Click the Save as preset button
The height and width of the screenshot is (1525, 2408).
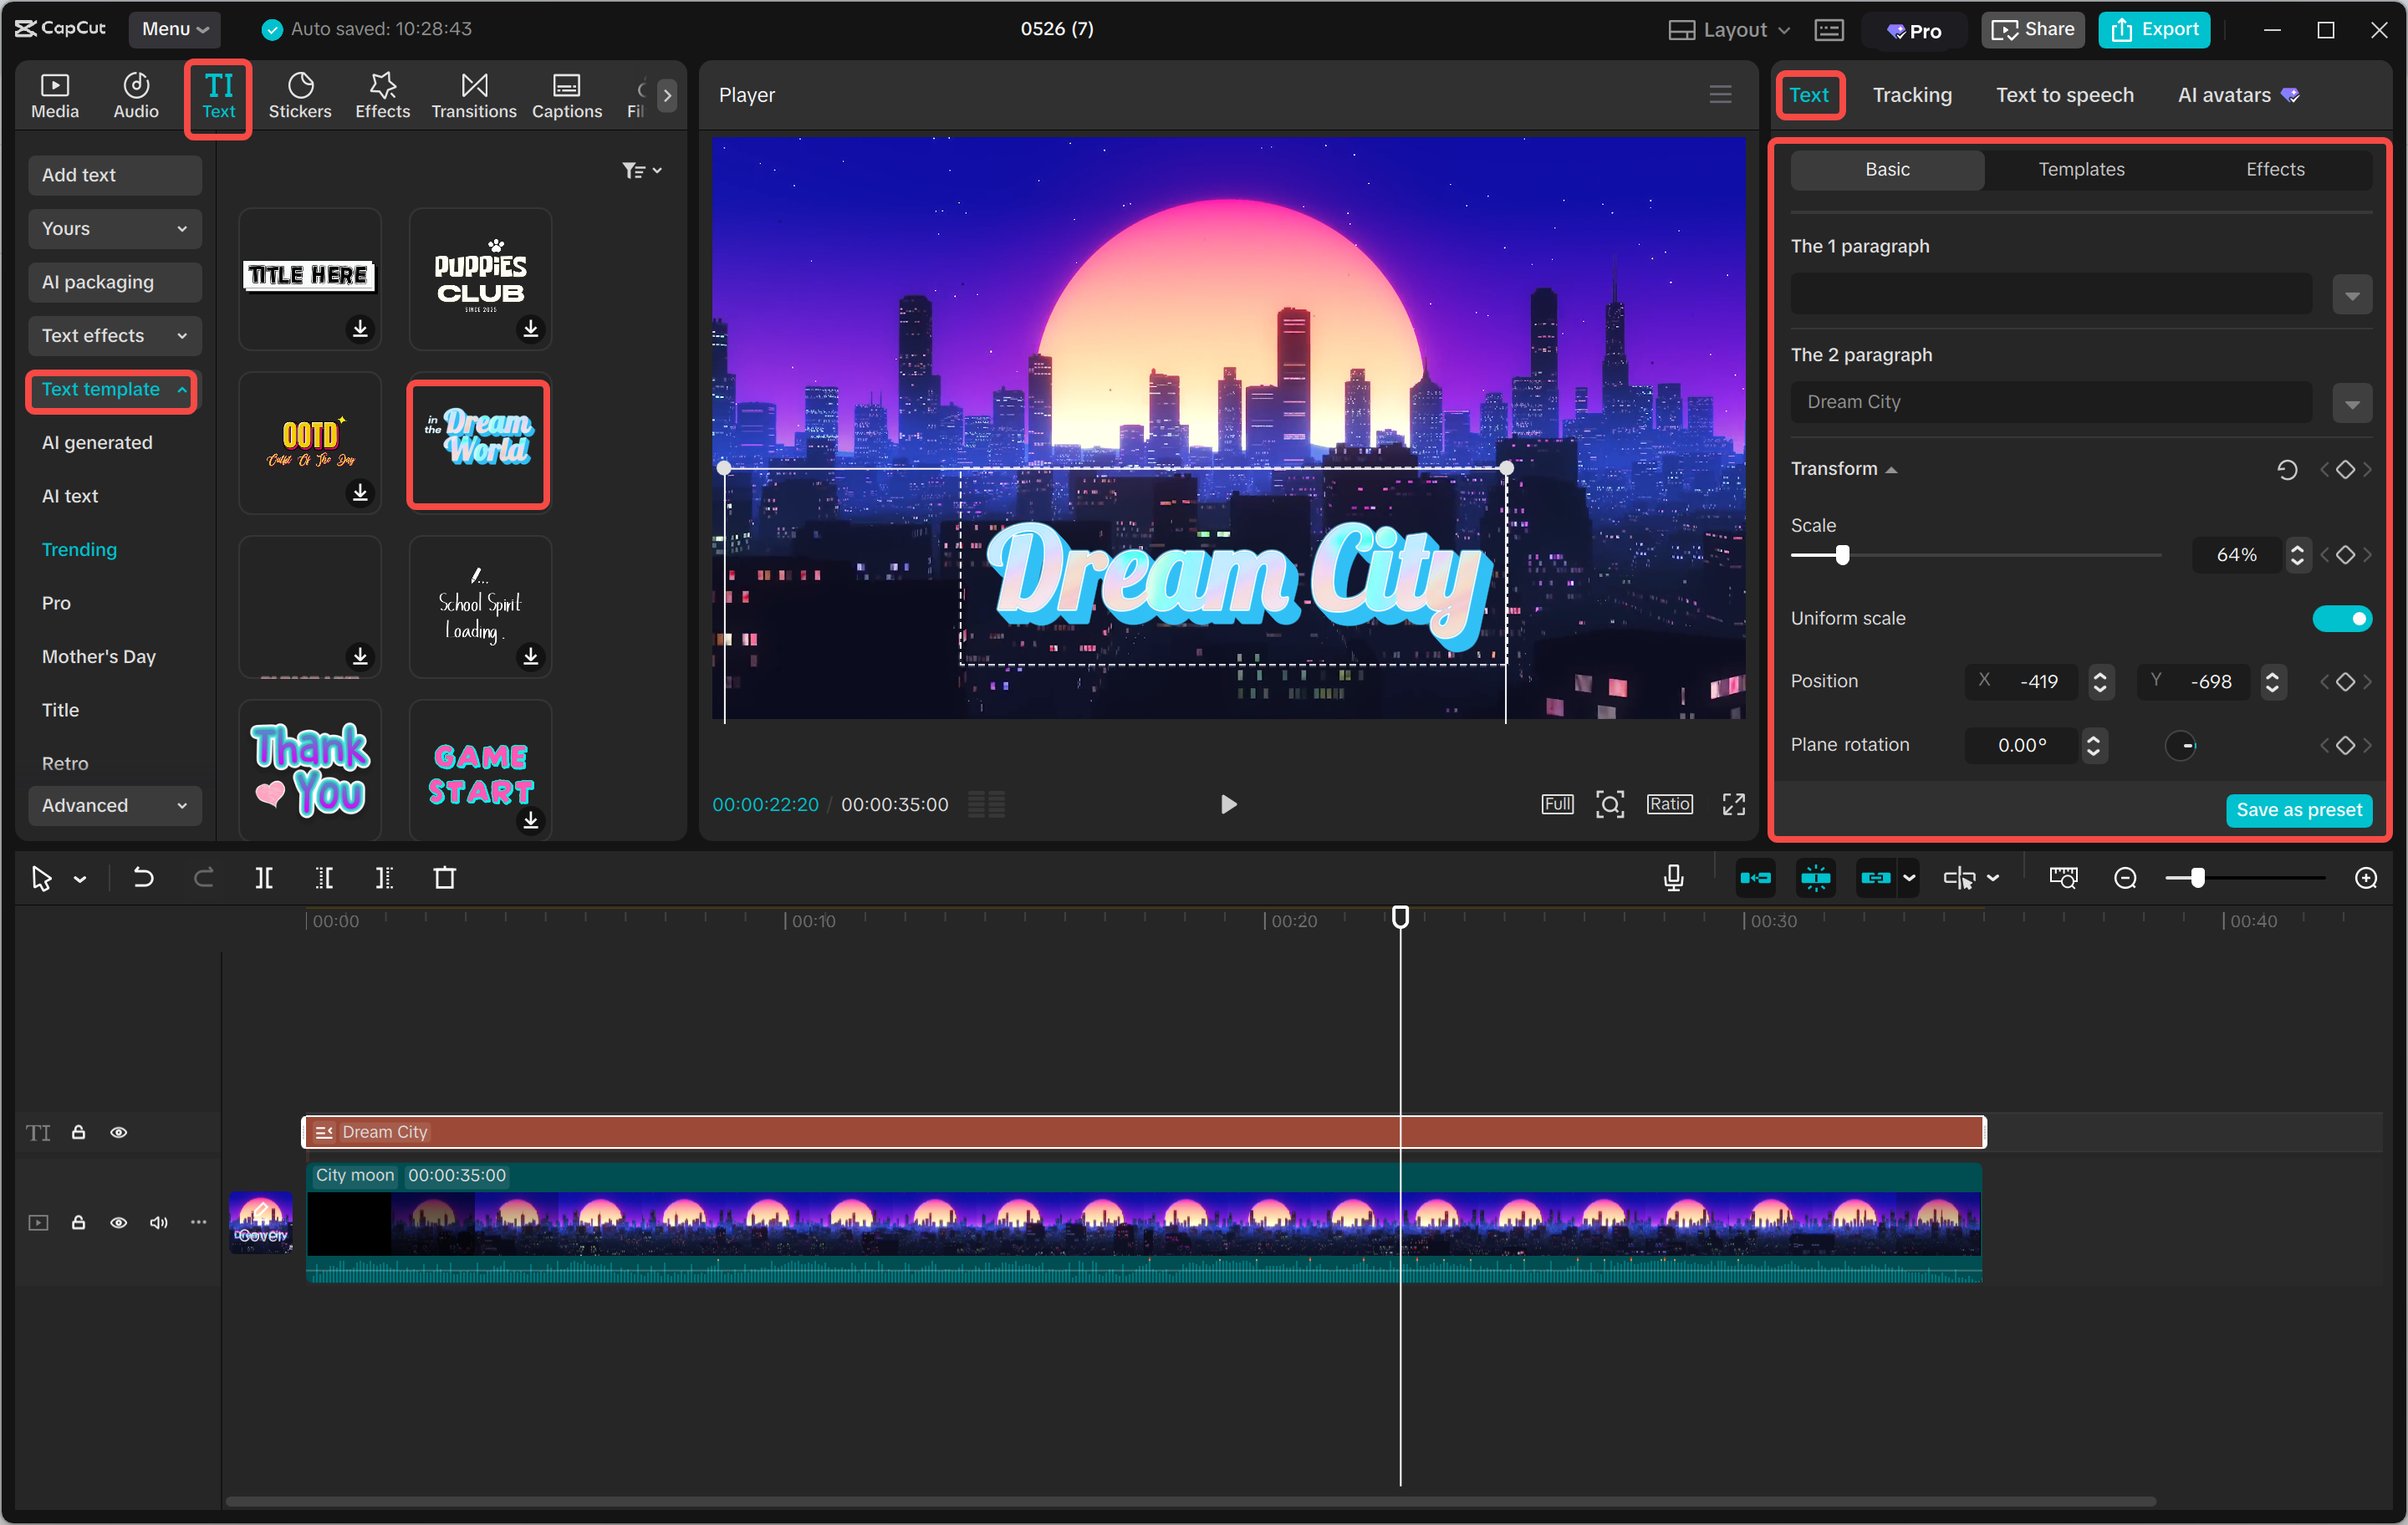(2299, 810)
